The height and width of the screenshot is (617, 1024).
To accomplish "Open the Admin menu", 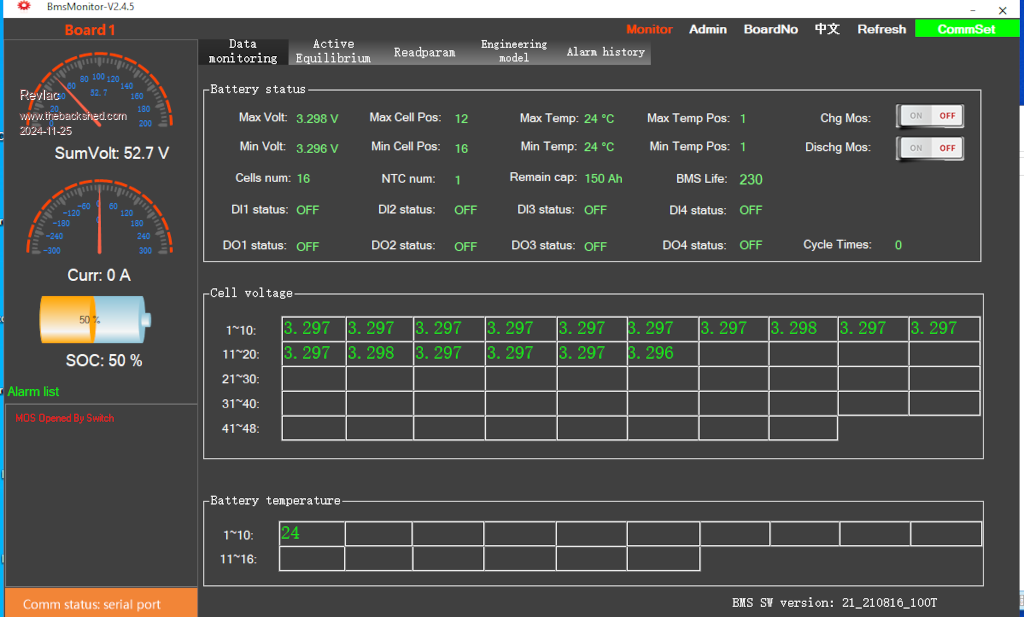I will (708, 29).
